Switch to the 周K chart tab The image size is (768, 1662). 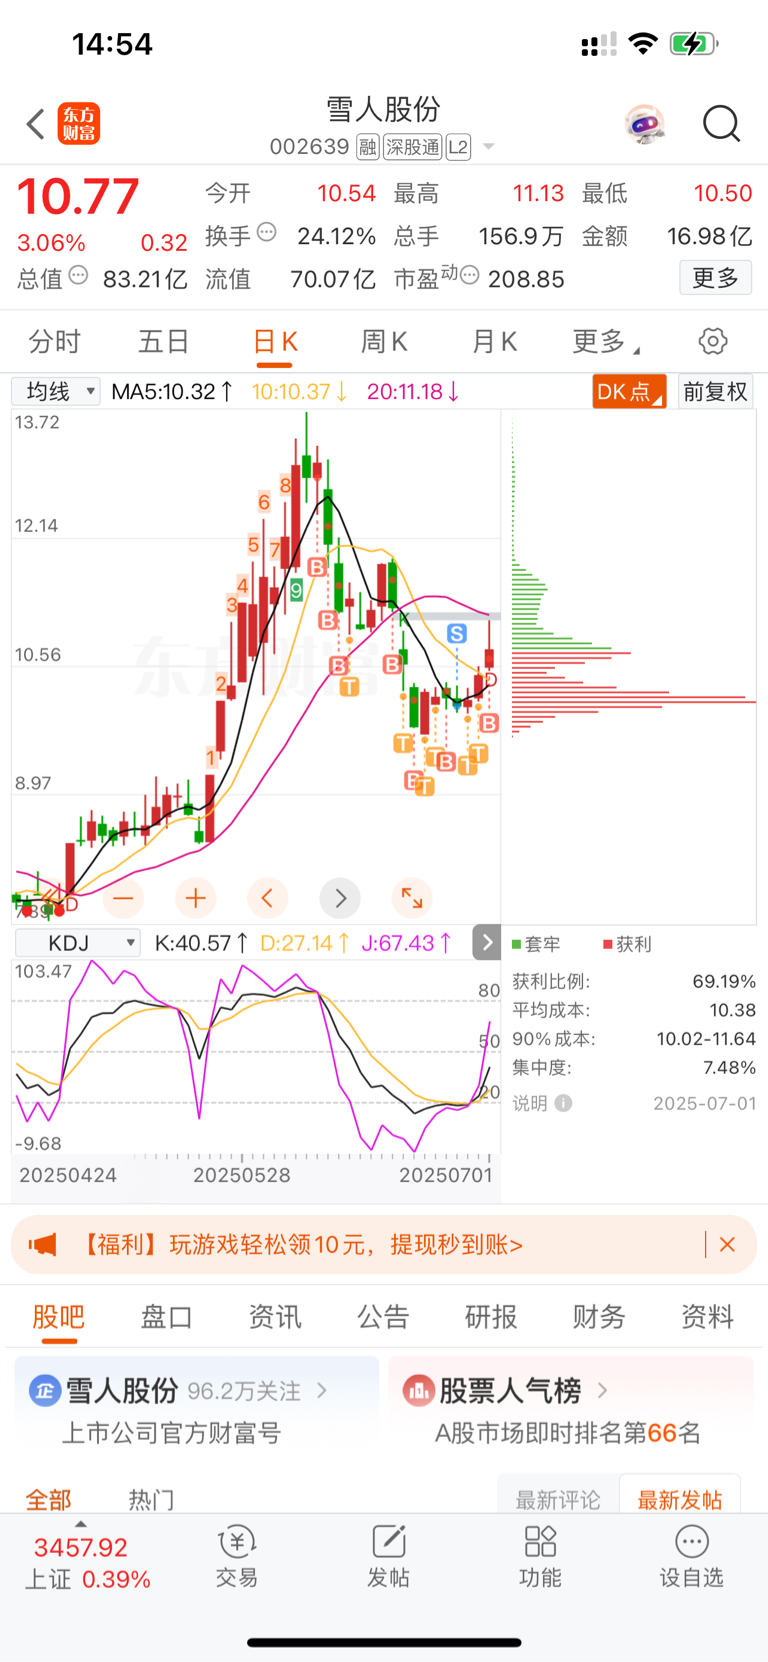click(384, 342)
